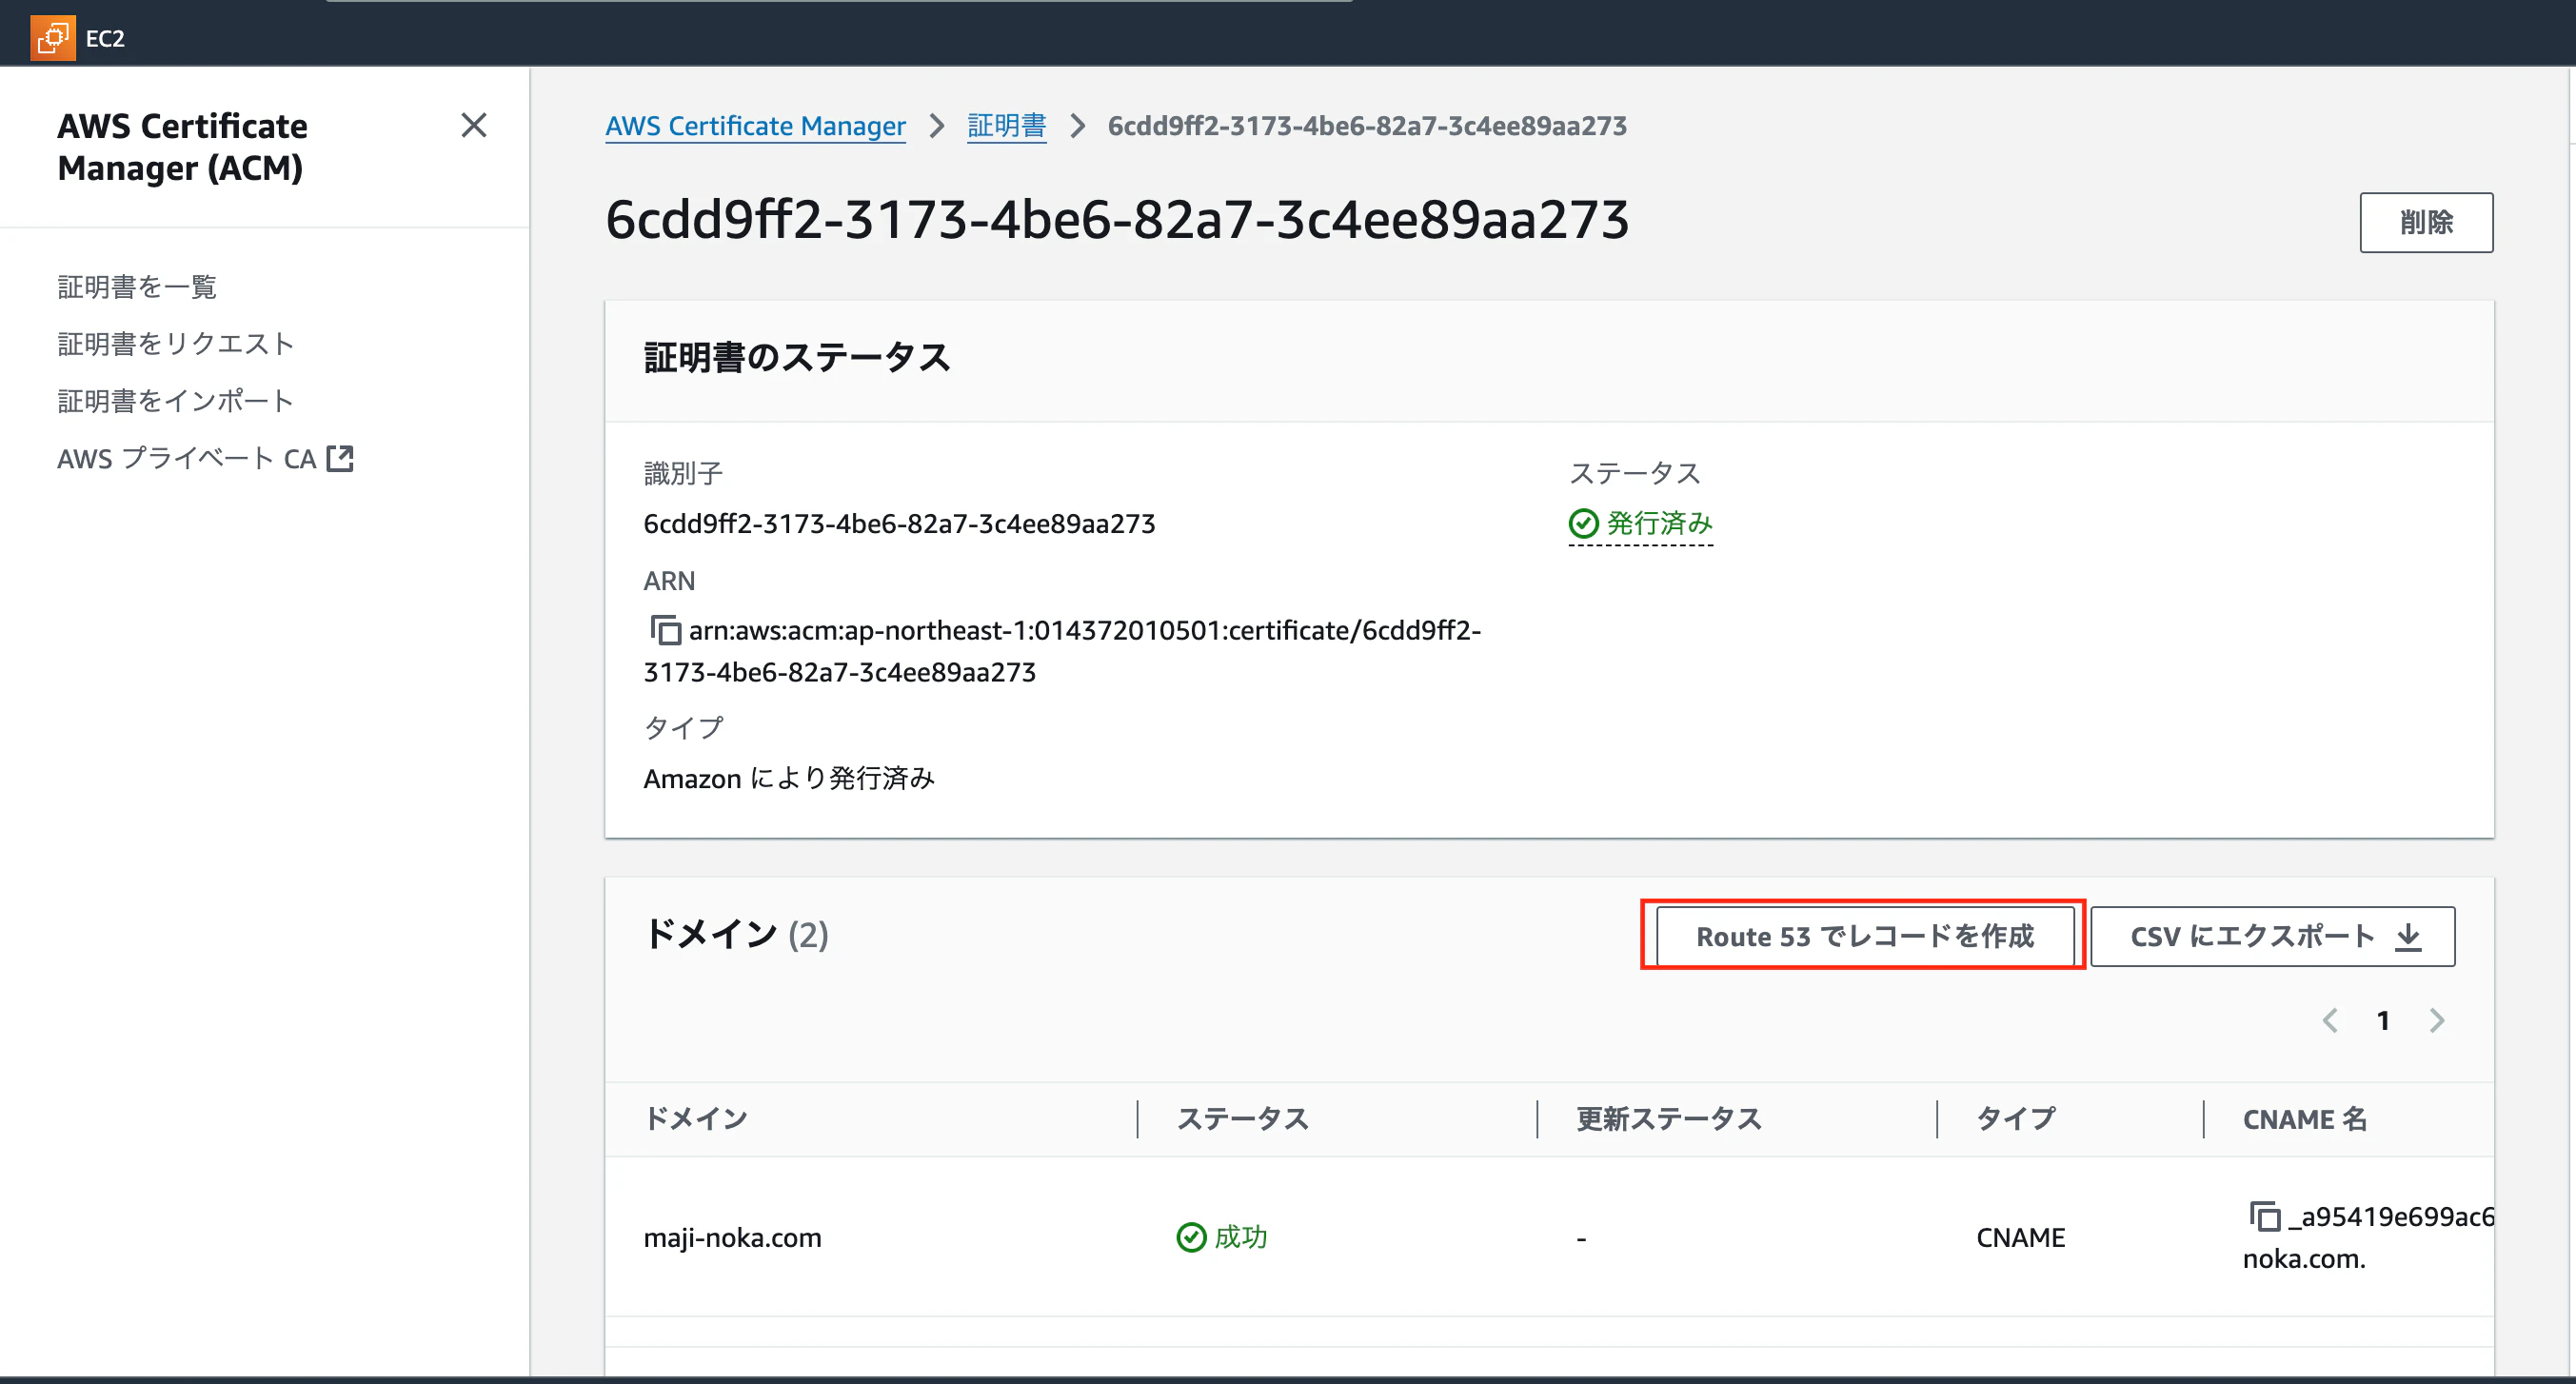
Task: Open AWS プライベート CA link
Action: point(205,458)
